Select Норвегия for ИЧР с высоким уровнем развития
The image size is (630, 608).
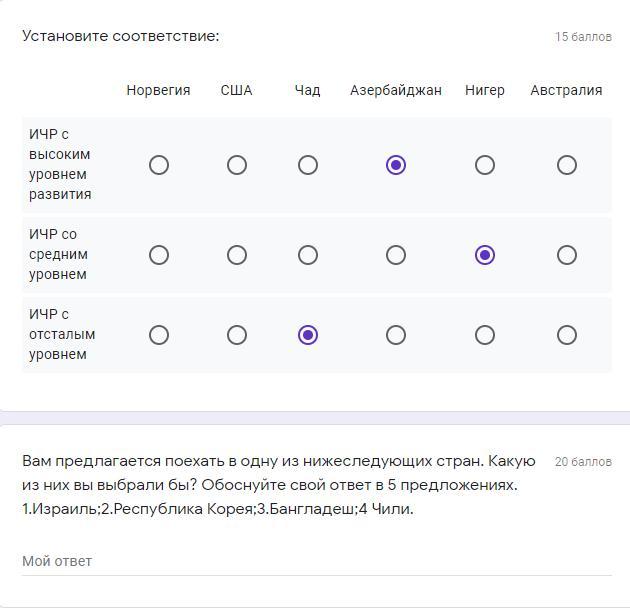click(x=158, y=165)
